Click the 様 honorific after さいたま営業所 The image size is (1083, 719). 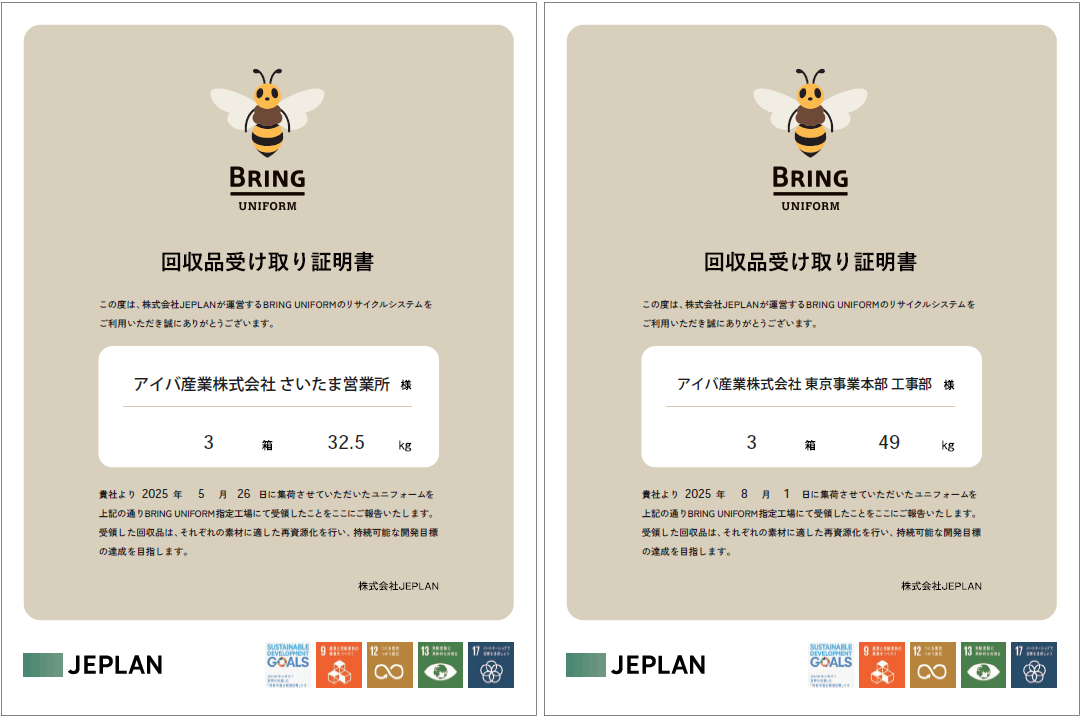406,385
